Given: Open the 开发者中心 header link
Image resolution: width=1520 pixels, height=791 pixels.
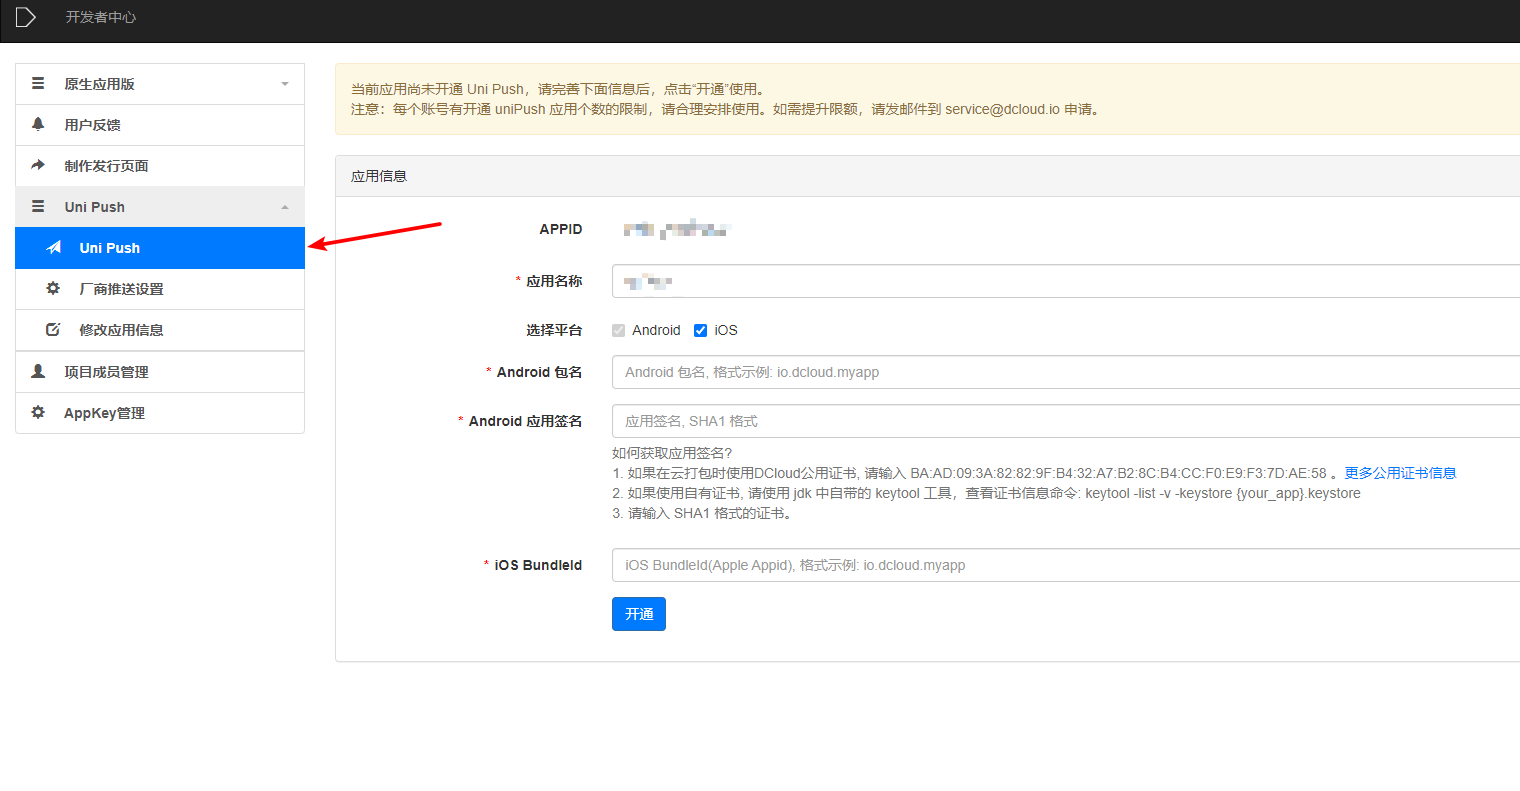Looking at the screenshot, I should click(101, 17).
